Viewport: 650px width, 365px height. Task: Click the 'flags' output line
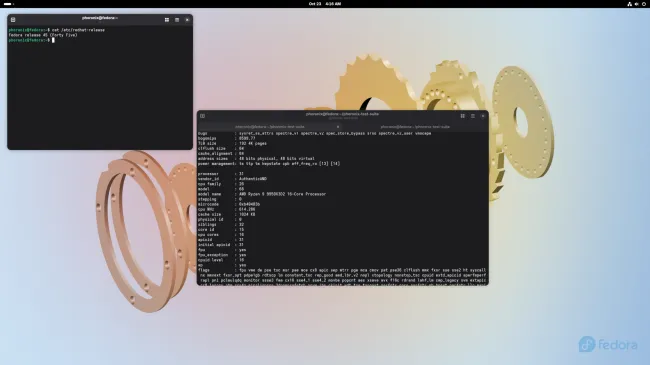tap(342, 270)
